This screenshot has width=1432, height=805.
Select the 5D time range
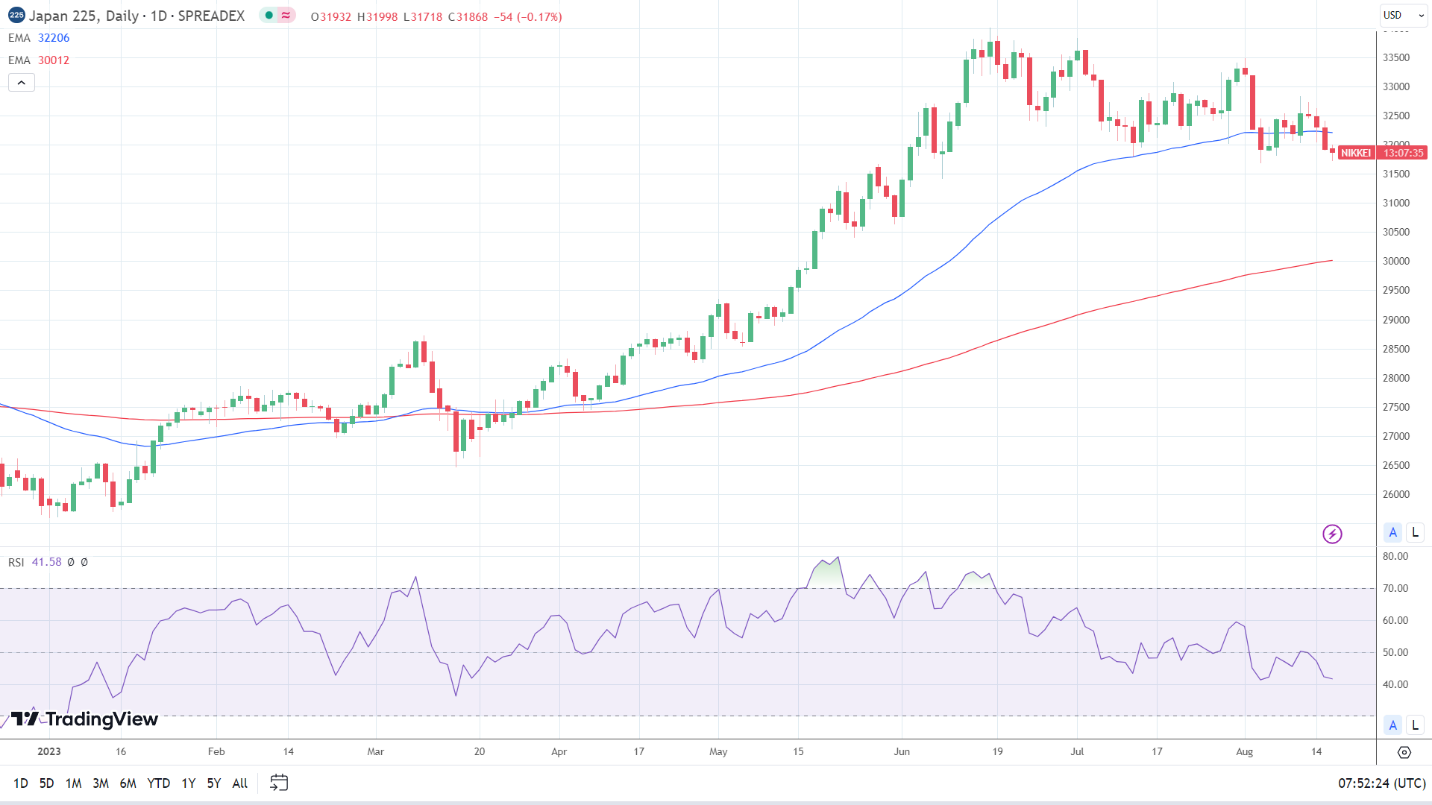pyautogui.click(x=47, y=783)
